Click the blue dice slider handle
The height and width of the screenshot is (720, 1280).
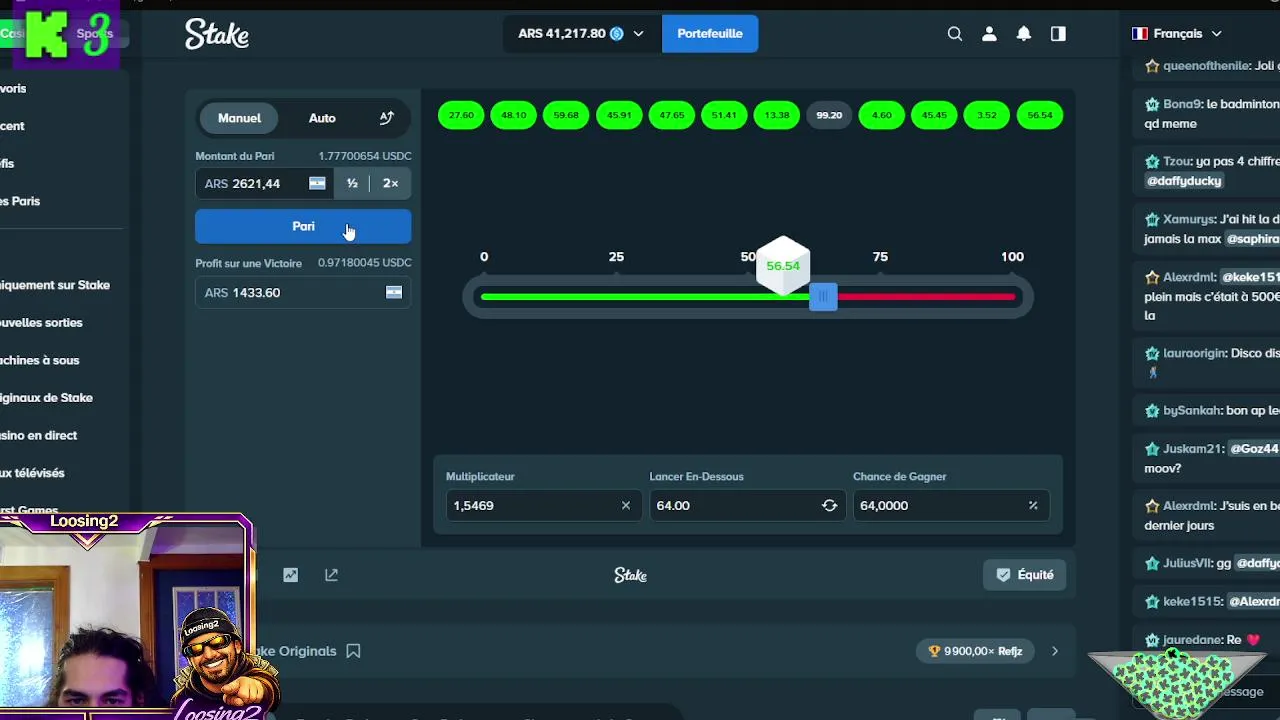coord(823,297)
